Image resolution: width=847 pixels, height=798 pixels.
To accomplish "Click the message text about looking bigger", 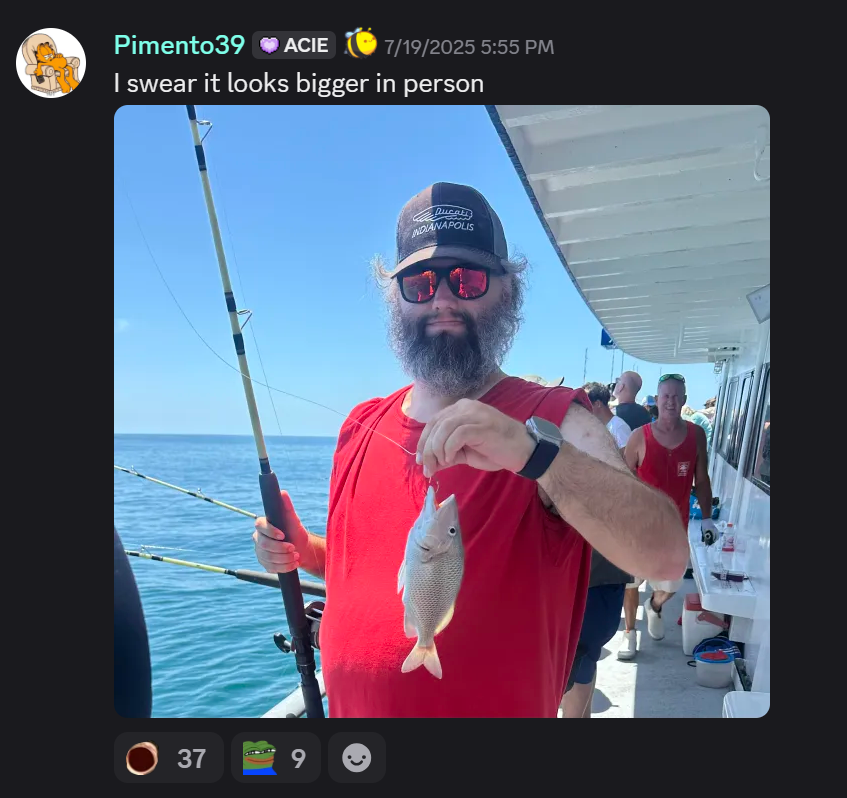I will (x=299, y=84).
